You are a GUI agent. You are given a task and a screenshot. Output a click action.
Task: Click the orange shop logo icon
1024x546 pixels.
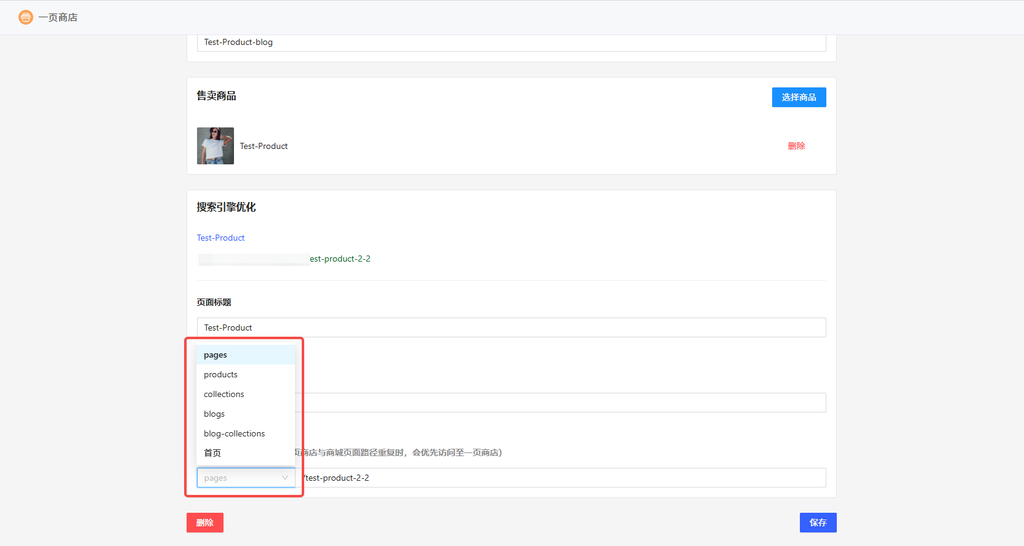(x=26, y=17)
